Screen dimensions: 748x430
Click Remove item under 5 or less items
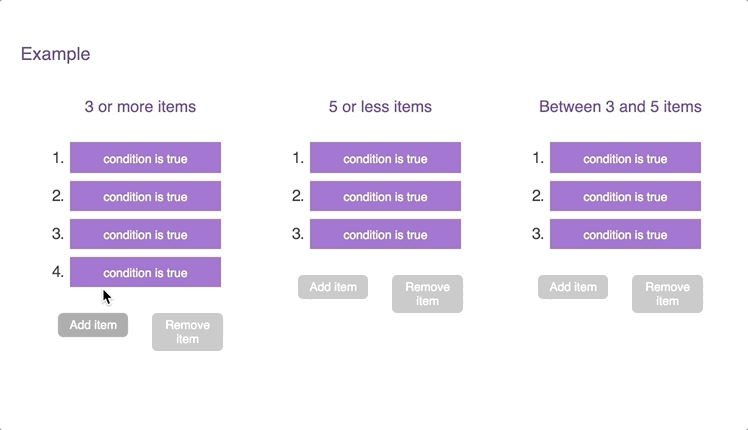point(427,294)
